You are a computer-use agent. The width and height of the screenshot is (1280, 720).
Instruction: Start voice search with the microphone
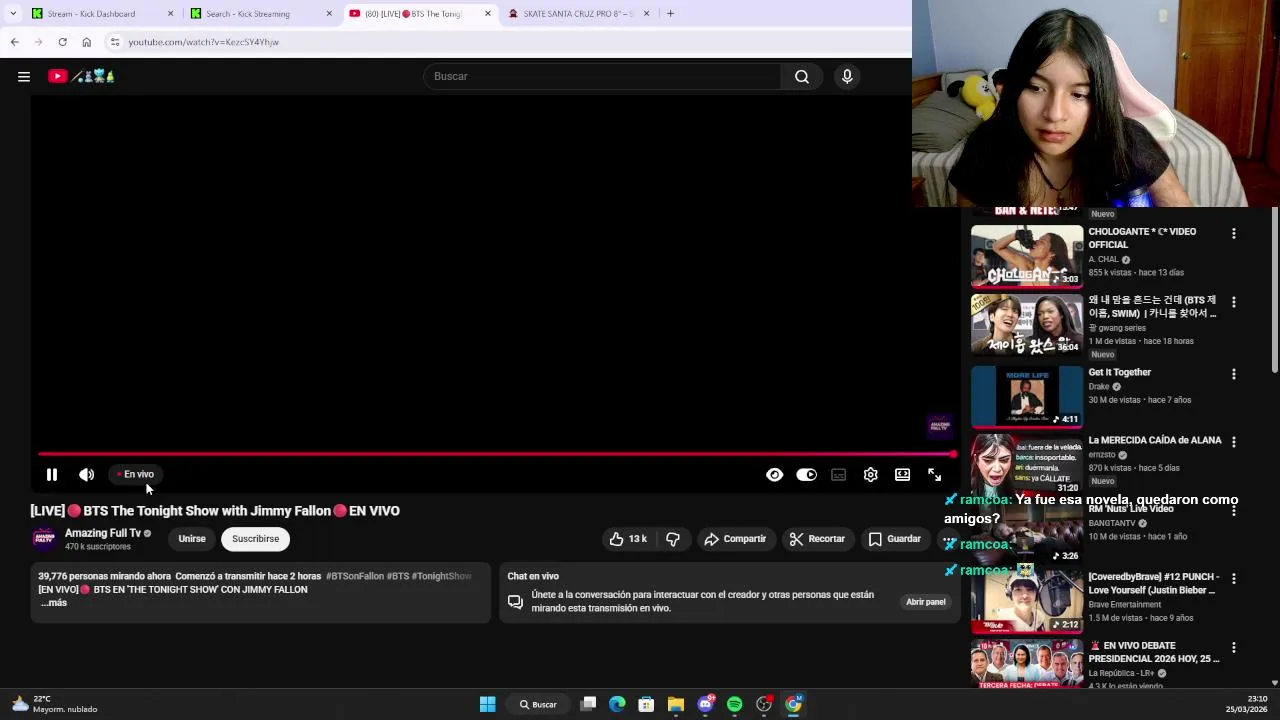pyautogui.click(x=847, y=76)
